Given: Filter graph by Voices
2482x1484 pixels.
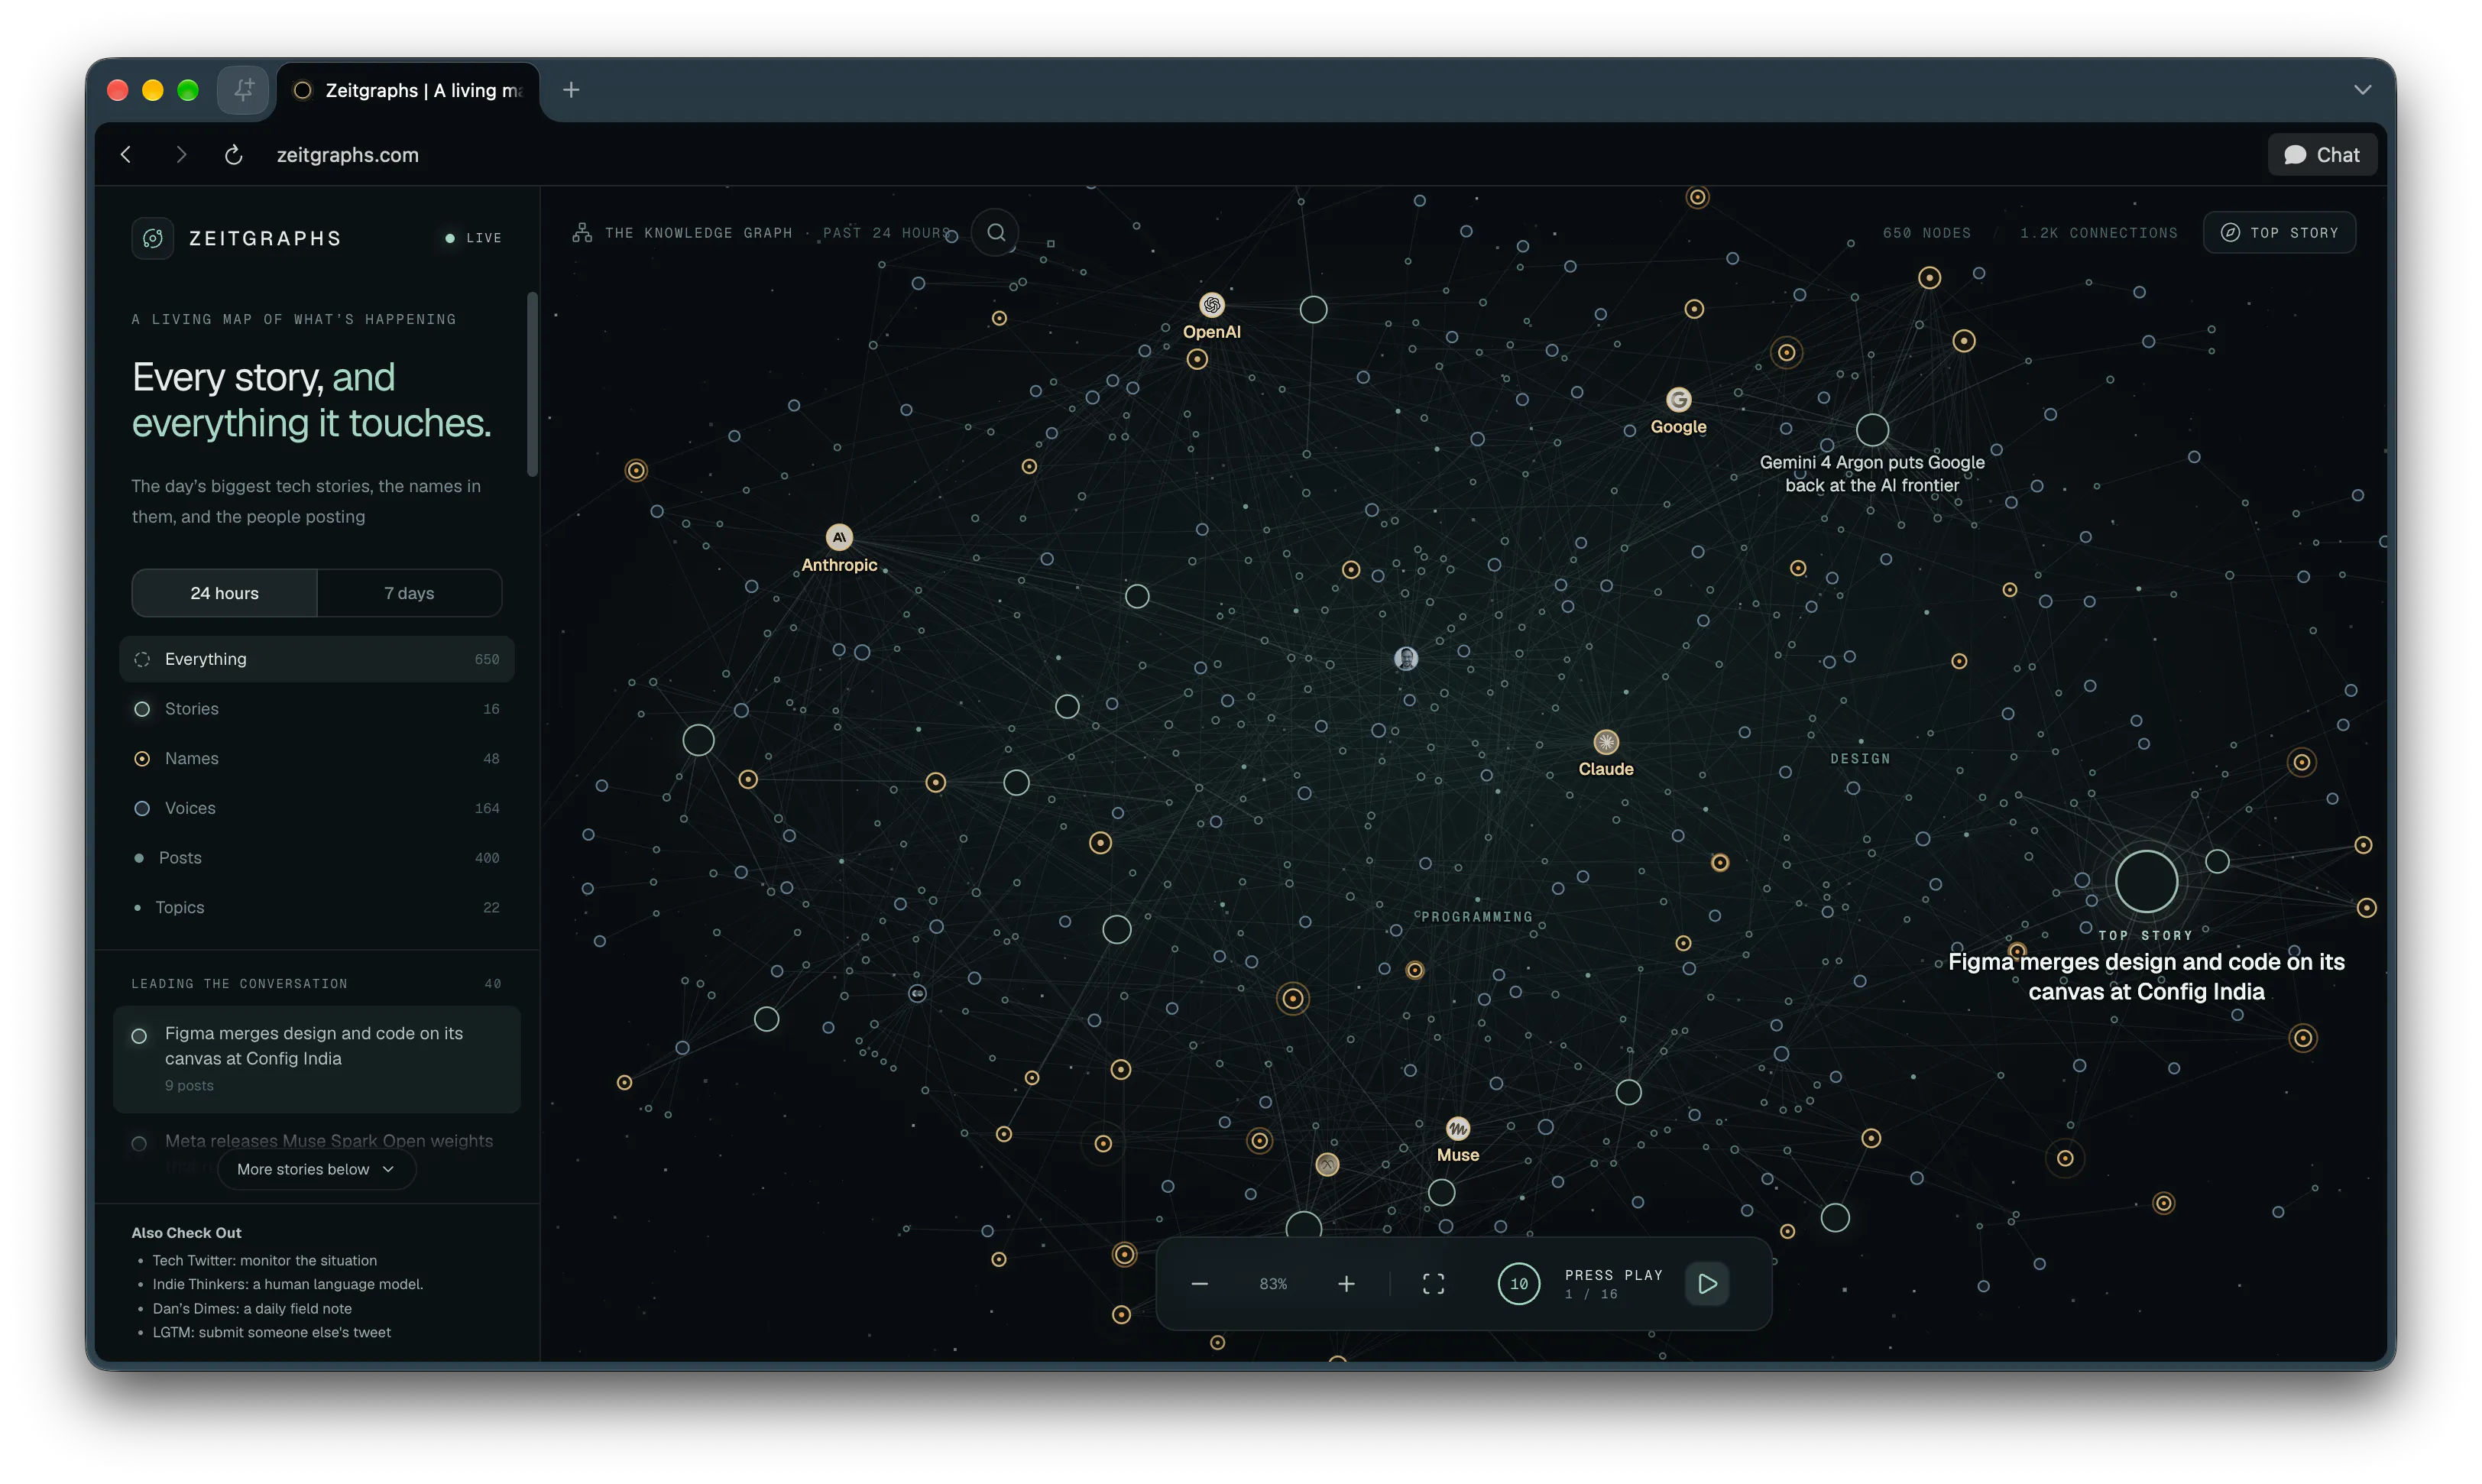Looking at the screenshot, I should [x=317, y=808].
